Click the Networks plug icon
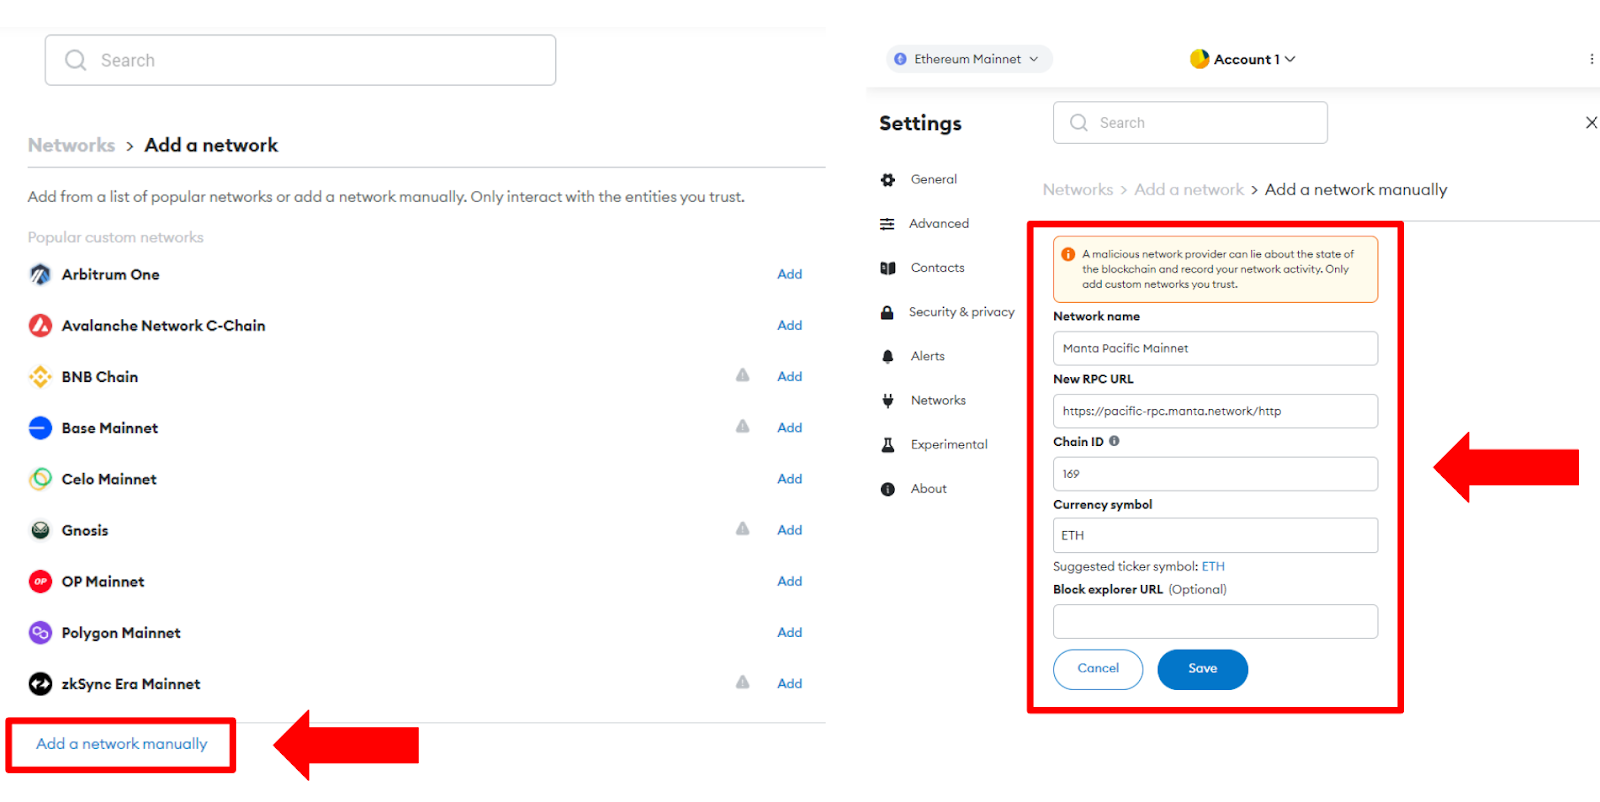The image size is (1600, 802). [x=887, y=401]
